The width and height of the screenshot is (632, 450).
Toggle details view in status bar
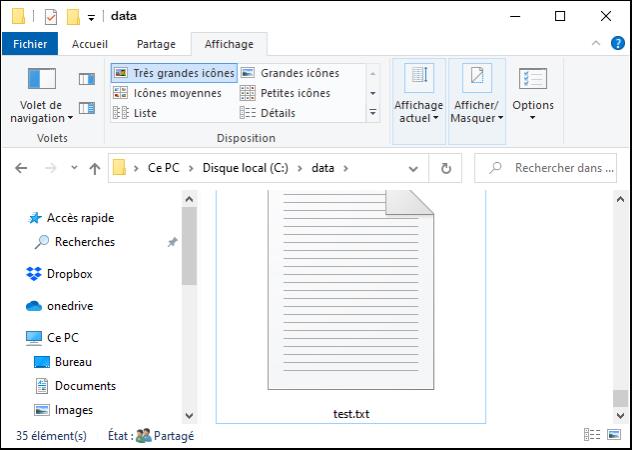[591, 436]
